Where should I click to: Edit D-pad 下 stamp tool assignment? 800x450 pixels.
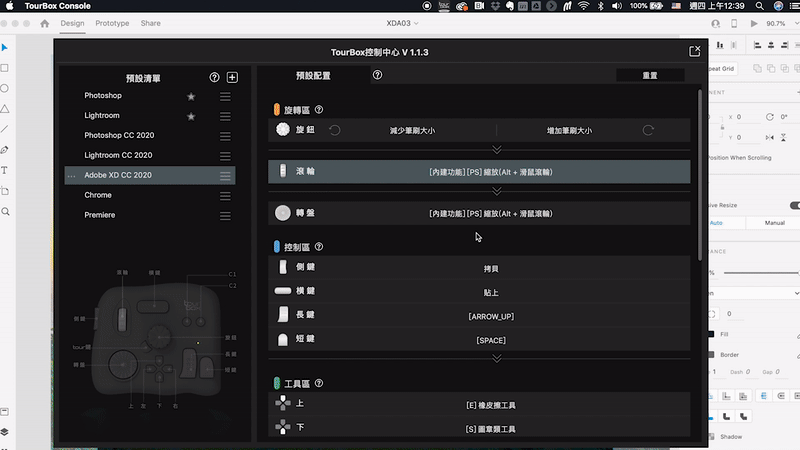click(x=491, y=429)
